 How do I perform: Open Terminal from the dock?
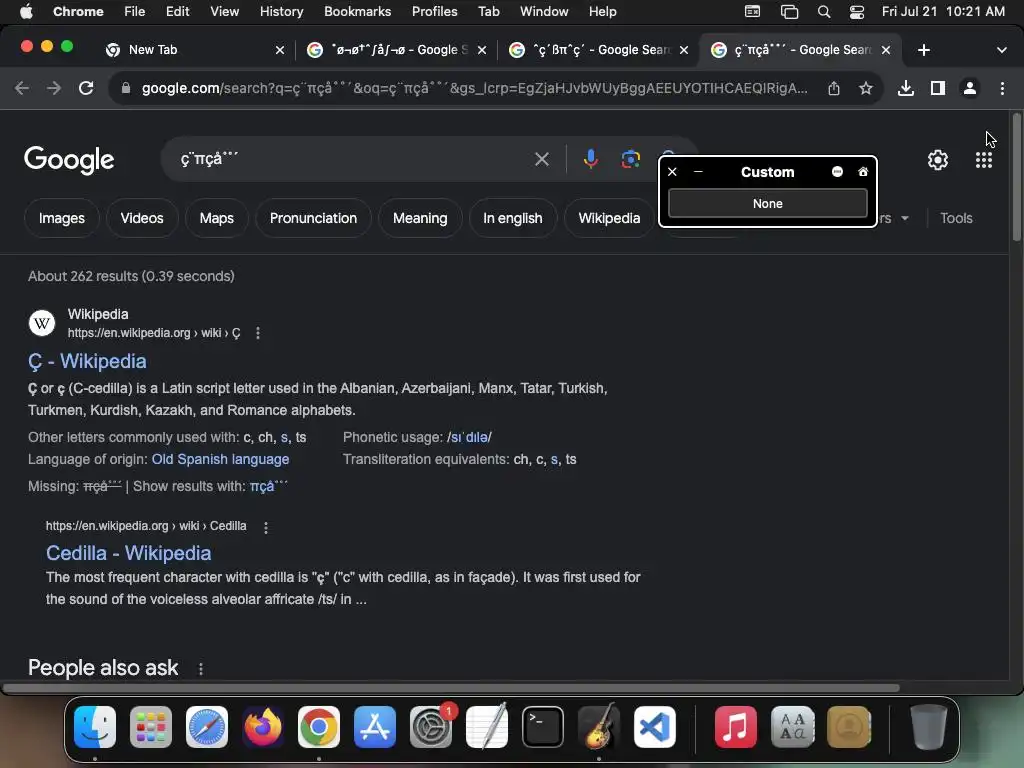tap(543, 727)
